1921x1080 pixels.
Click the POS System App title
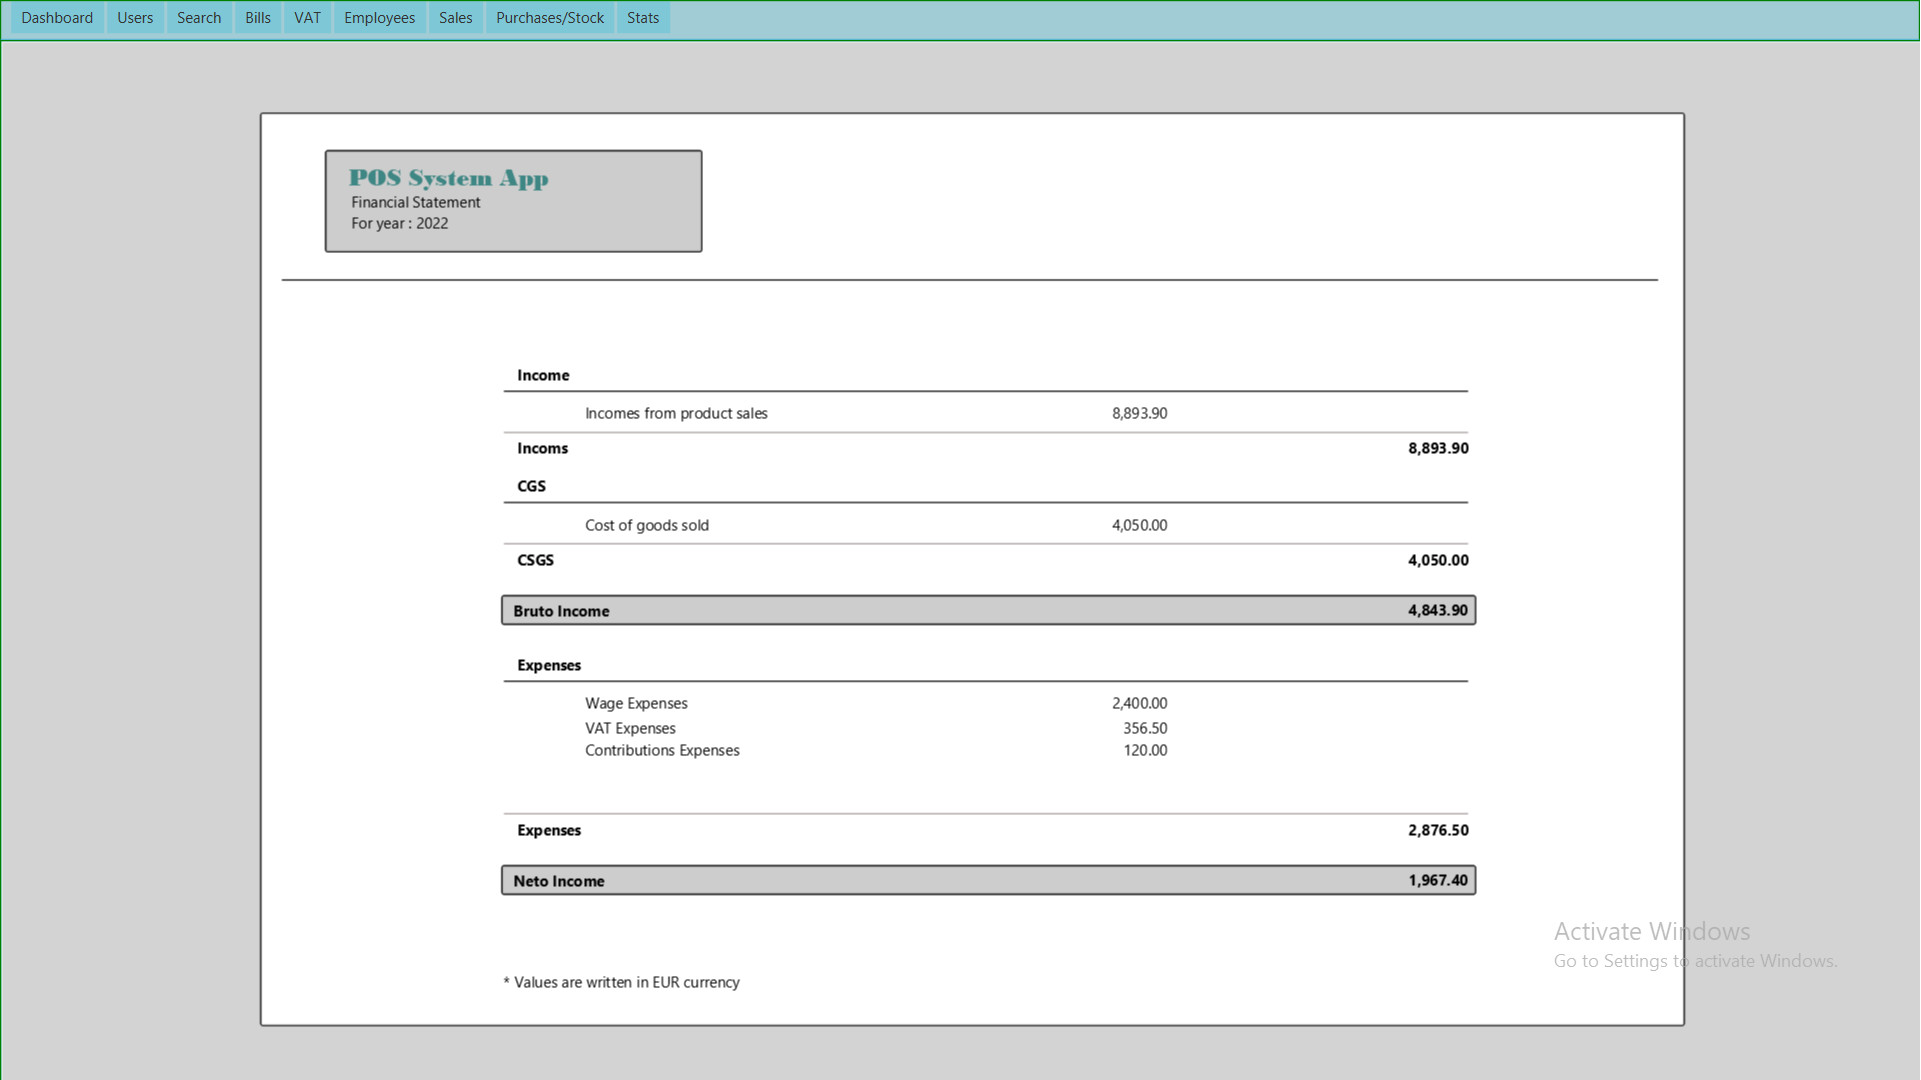coord(448,178)
